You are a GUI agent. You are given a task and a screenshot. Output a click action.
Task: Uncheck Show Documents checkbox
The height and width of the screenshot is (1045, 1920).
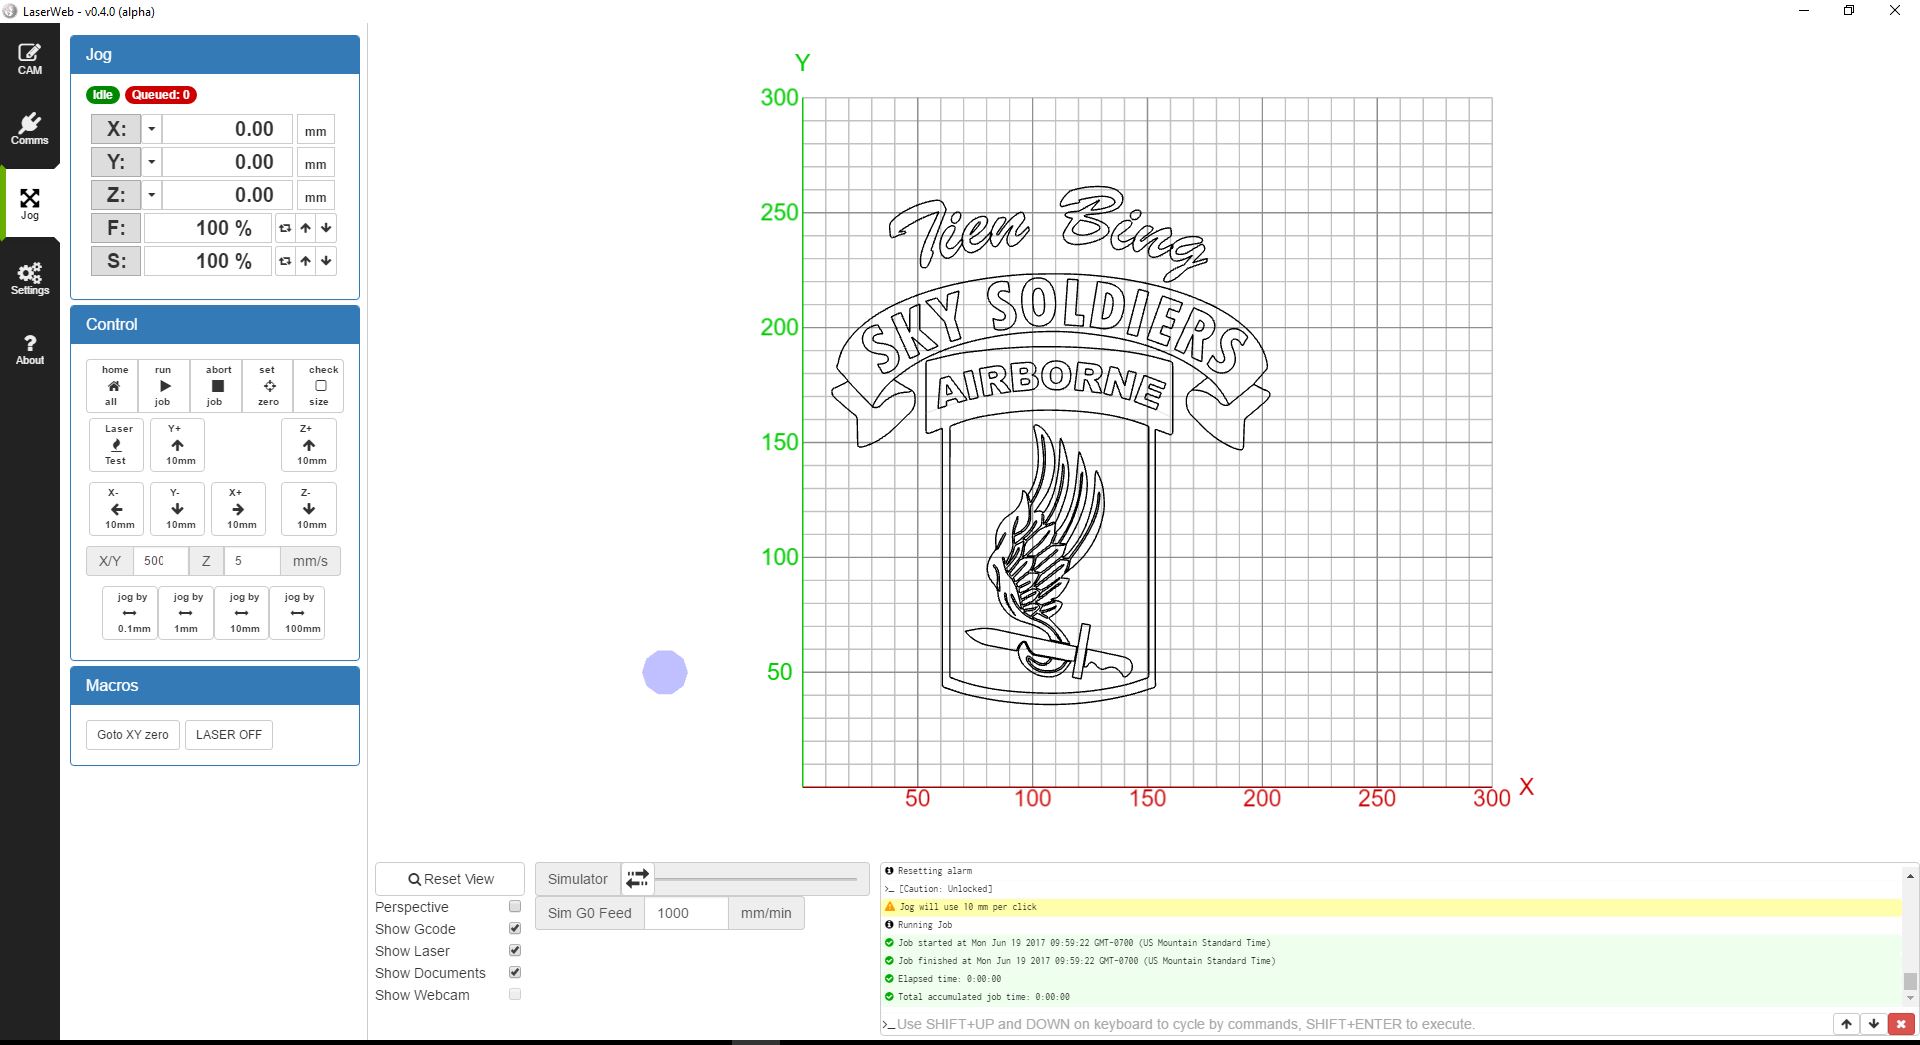tap(515, 972)
